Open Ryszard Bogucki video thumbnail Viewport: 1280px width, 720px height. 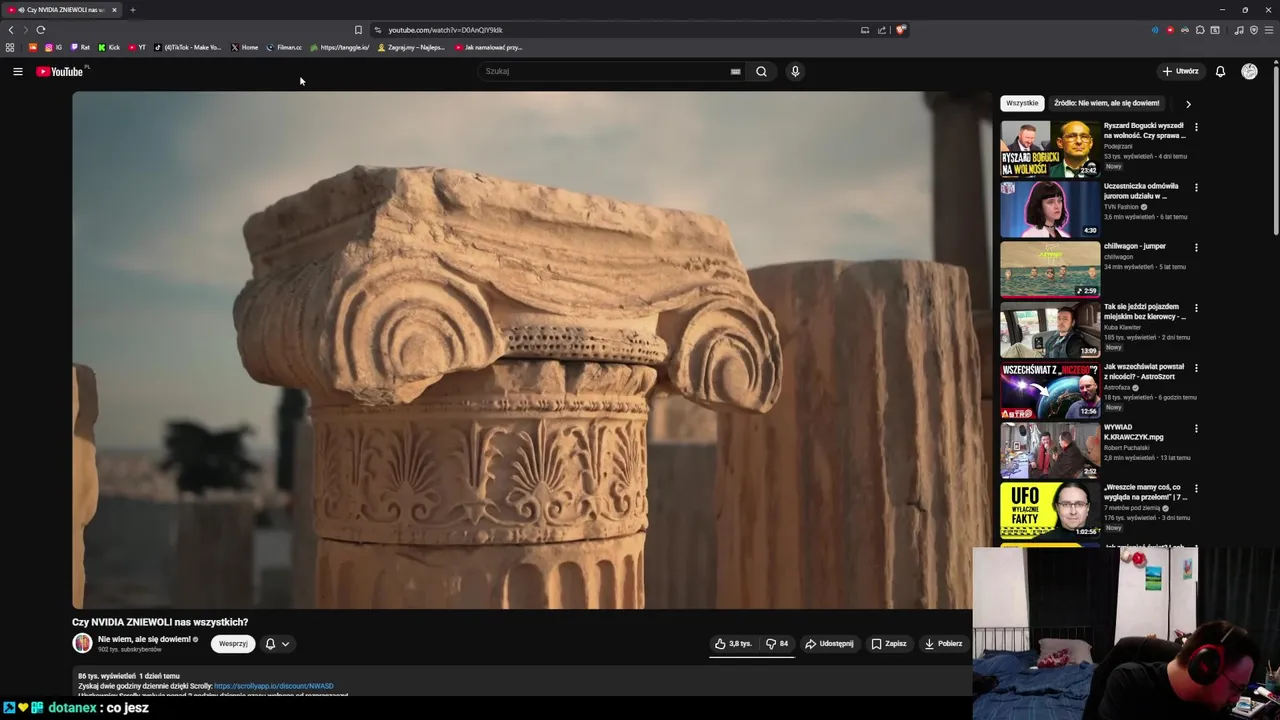[1050, 149]
